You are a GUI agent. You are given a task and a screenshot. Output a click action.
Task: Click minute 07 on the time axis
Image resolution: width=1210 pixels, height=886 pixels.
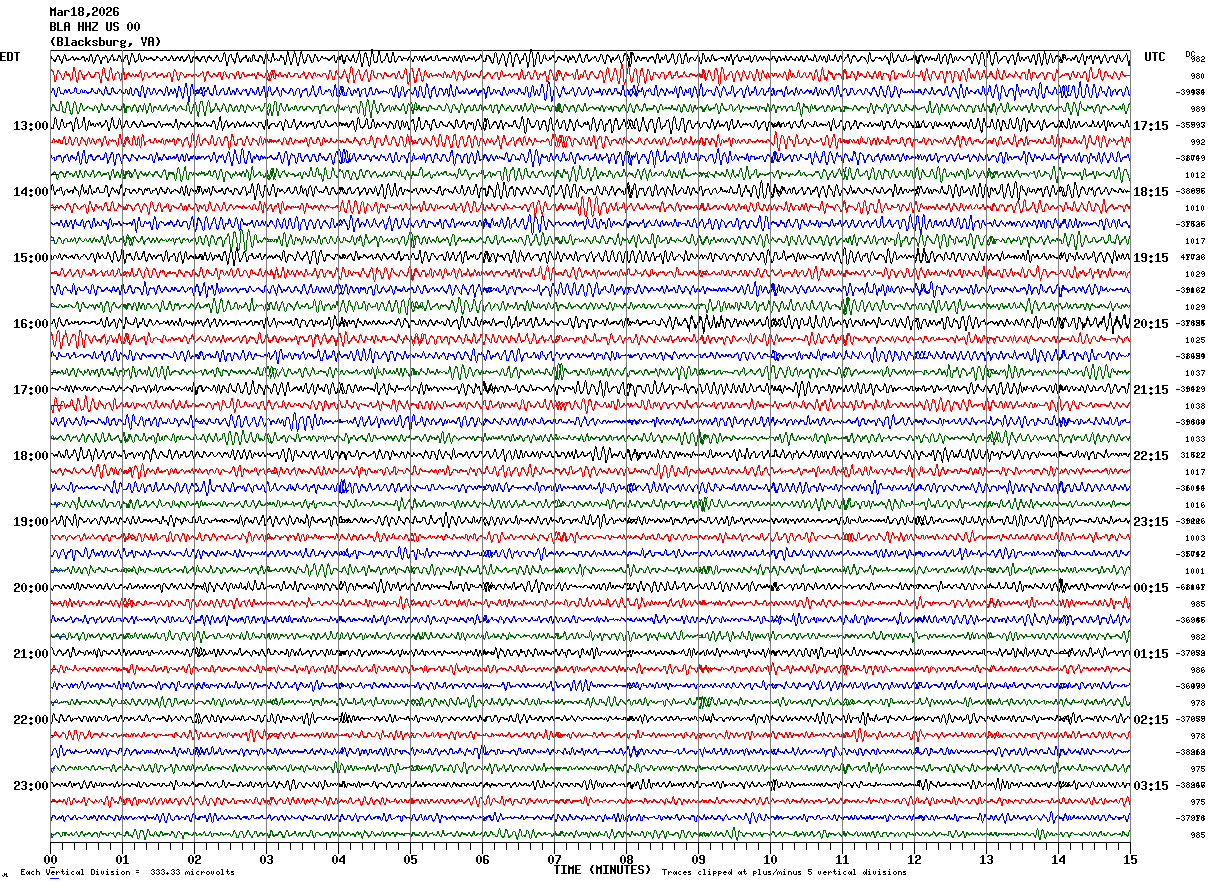[554, 859]
